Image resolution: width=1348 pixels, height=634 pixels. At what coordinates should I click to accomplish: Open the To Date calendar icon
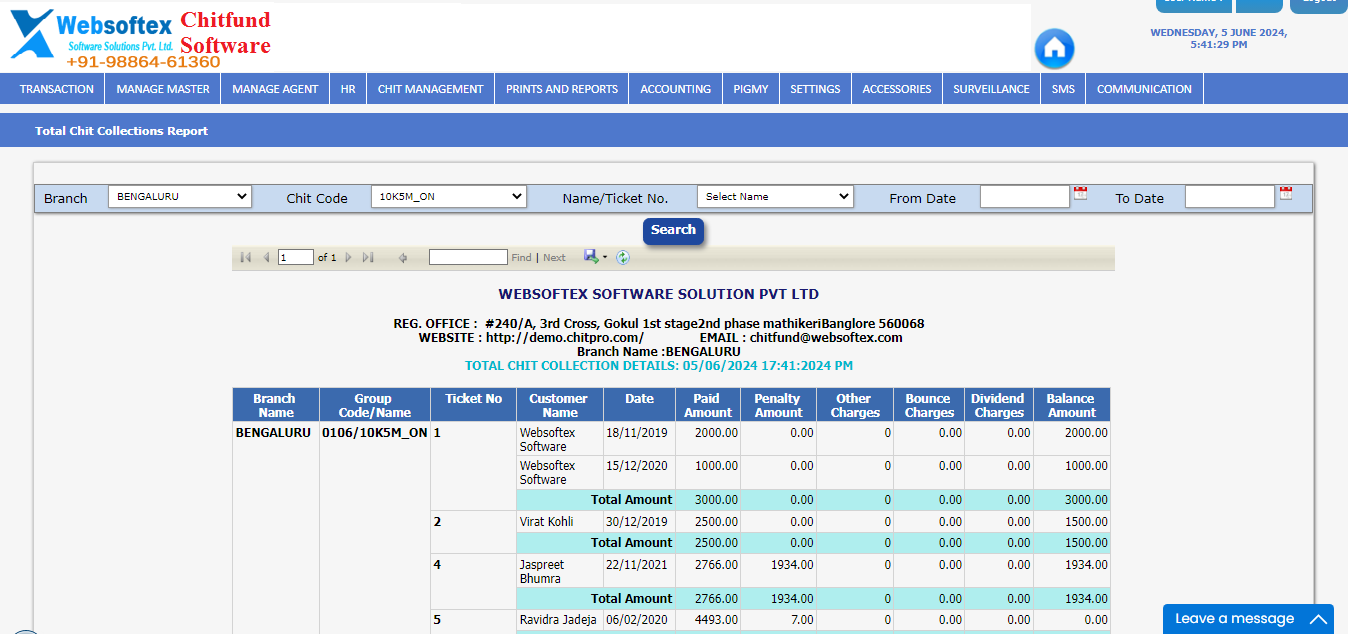coord(1285,195)
